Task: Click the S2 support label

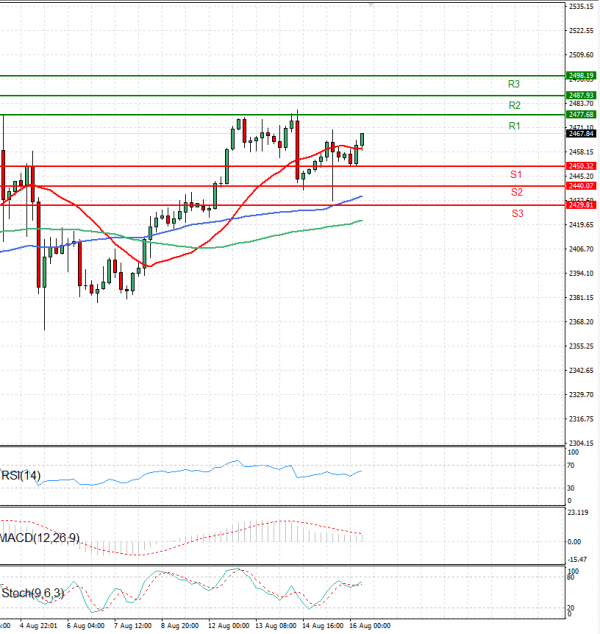Action: pos(517,192)
